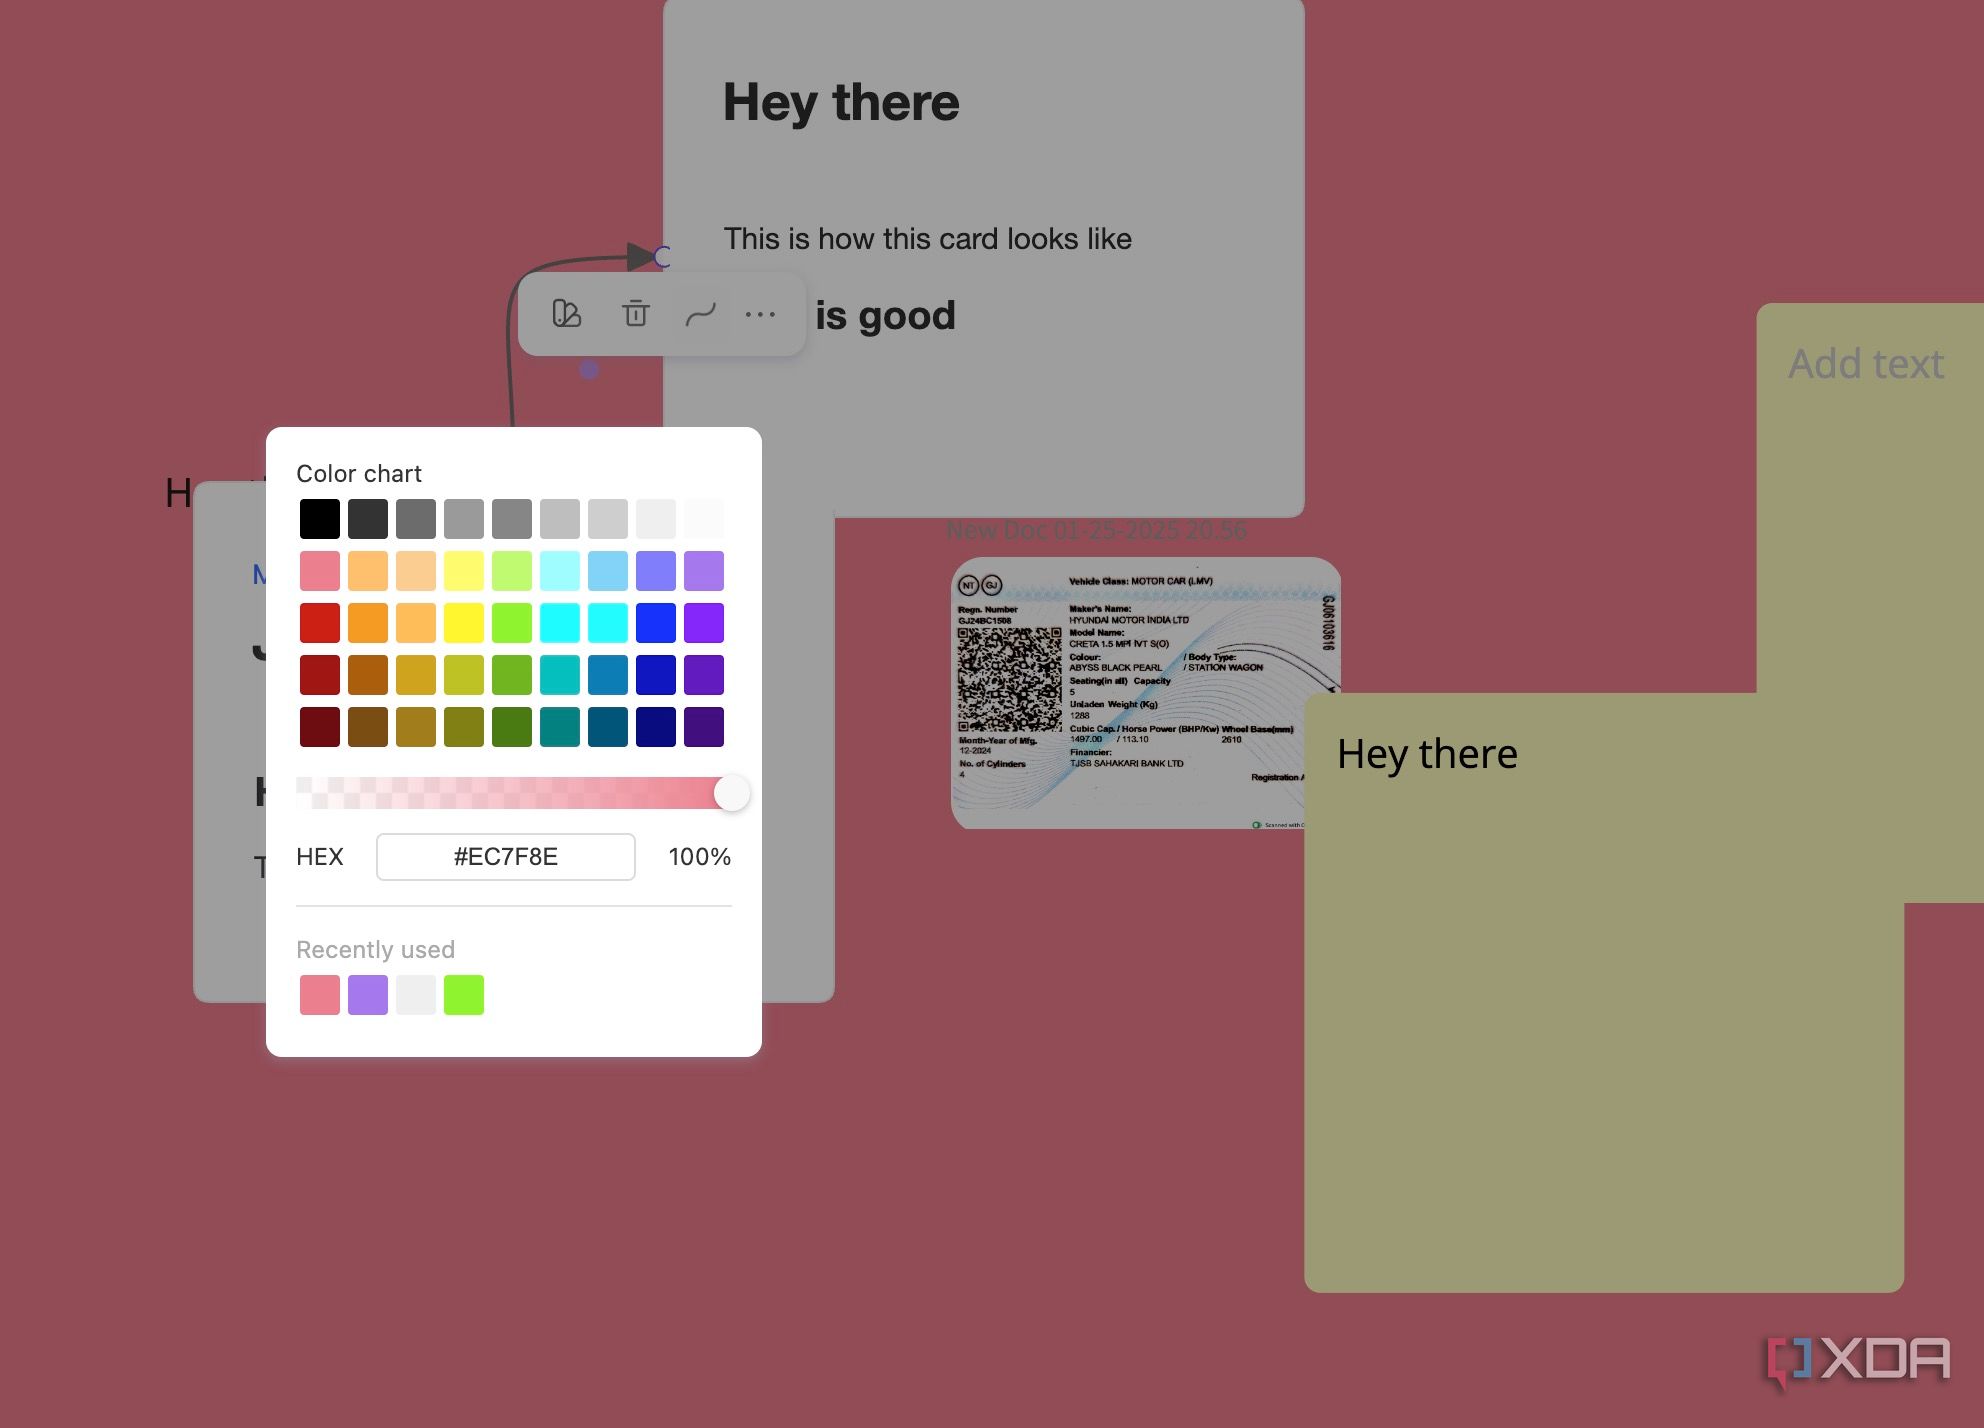The image size is (1984, 1428).
Task: Click the opacity slider handle
Action: (732, 793)
